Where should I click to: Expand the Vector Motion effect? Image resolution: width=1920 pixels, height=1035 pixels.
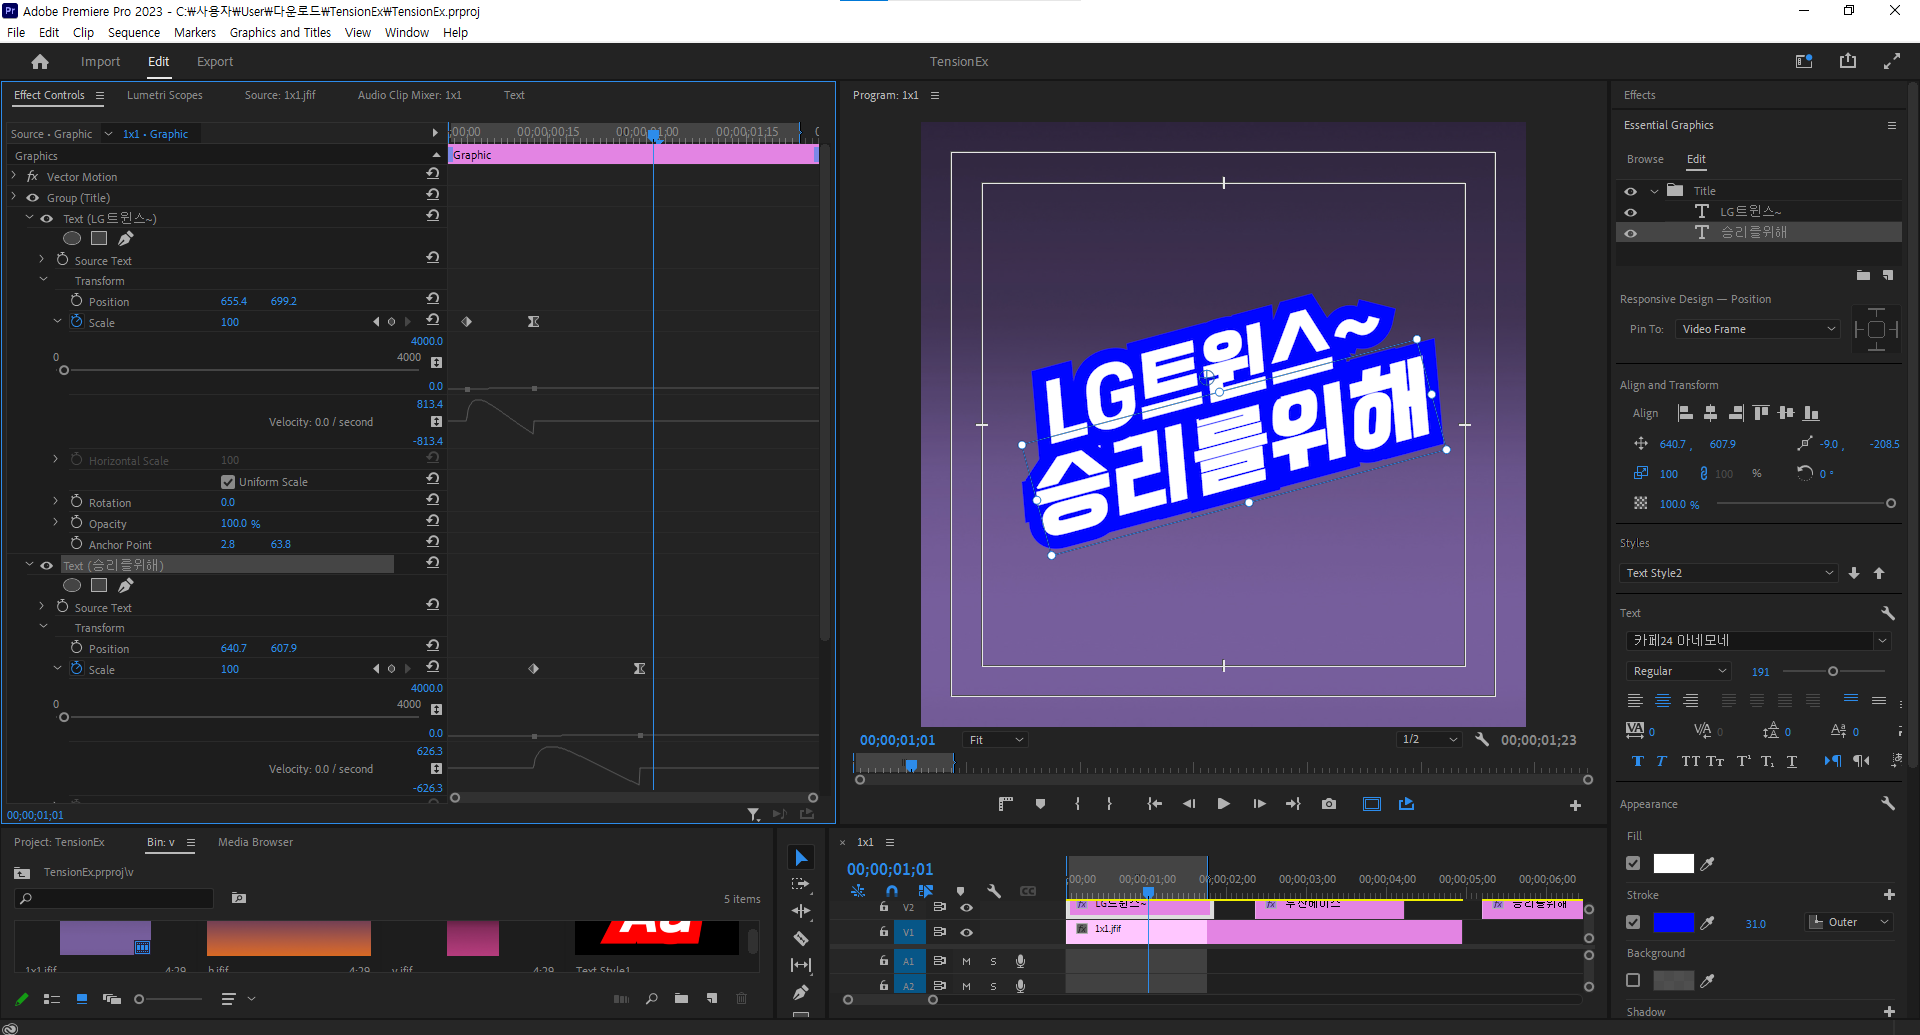tap(14, 176)
